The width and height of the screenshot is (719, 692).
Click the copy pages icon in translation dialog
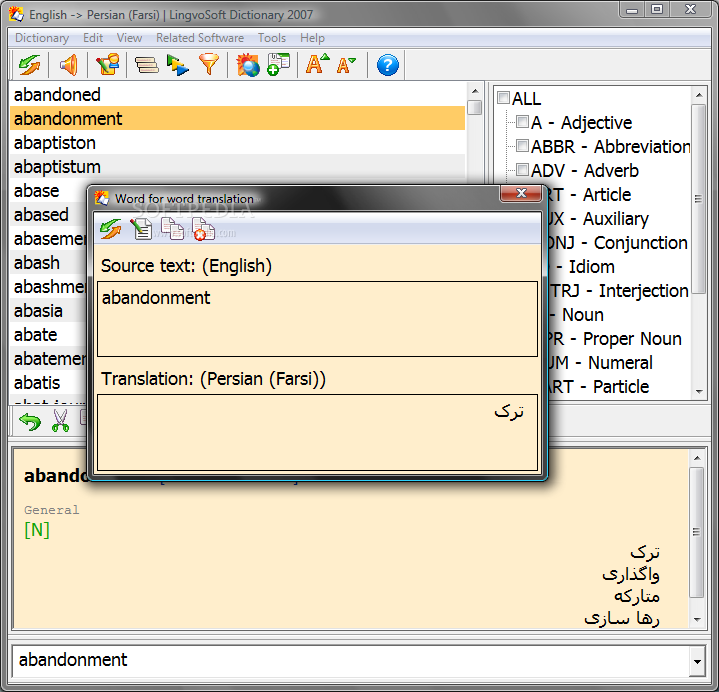[x=172, y=228]
